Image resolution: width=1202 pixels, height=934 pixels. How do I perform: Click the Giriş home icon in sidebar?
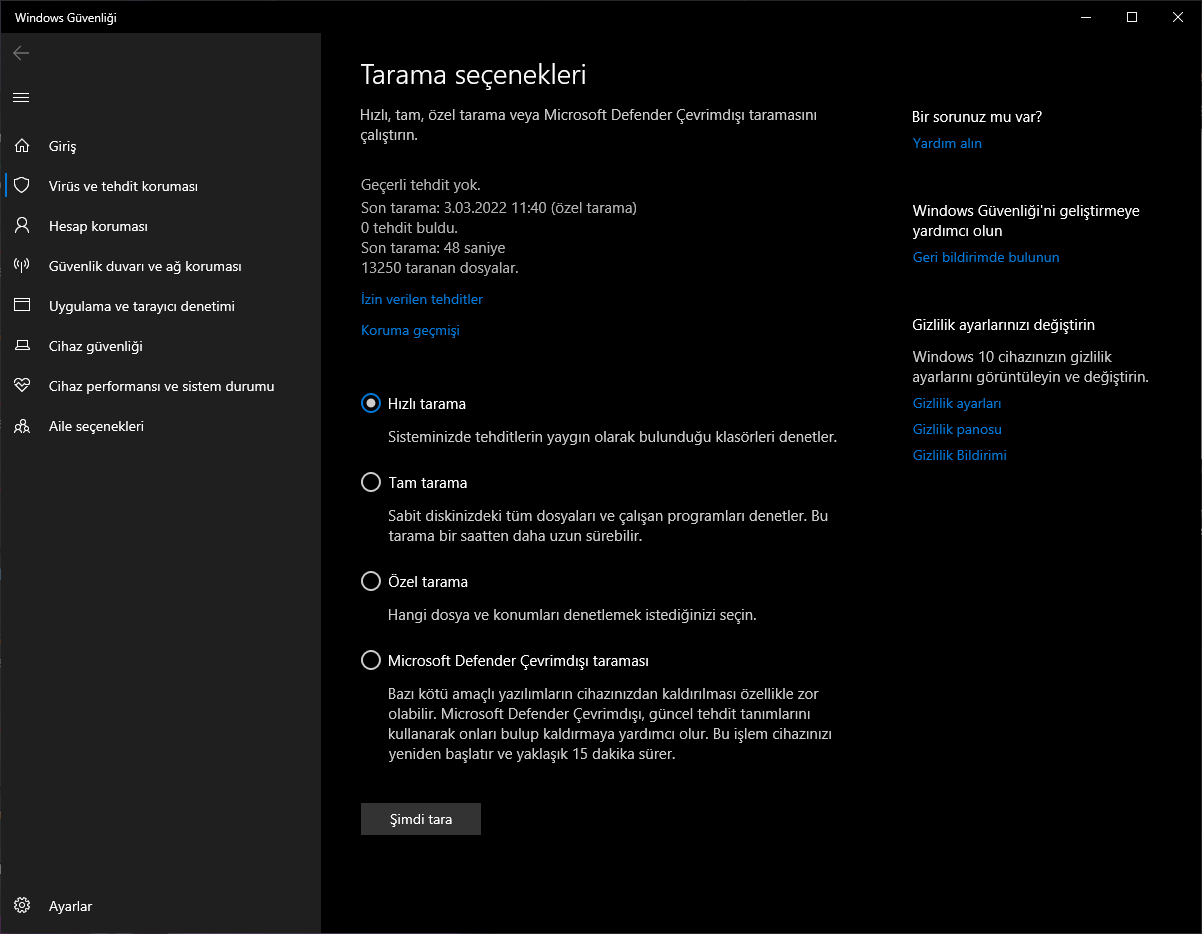tap(22, 146)
